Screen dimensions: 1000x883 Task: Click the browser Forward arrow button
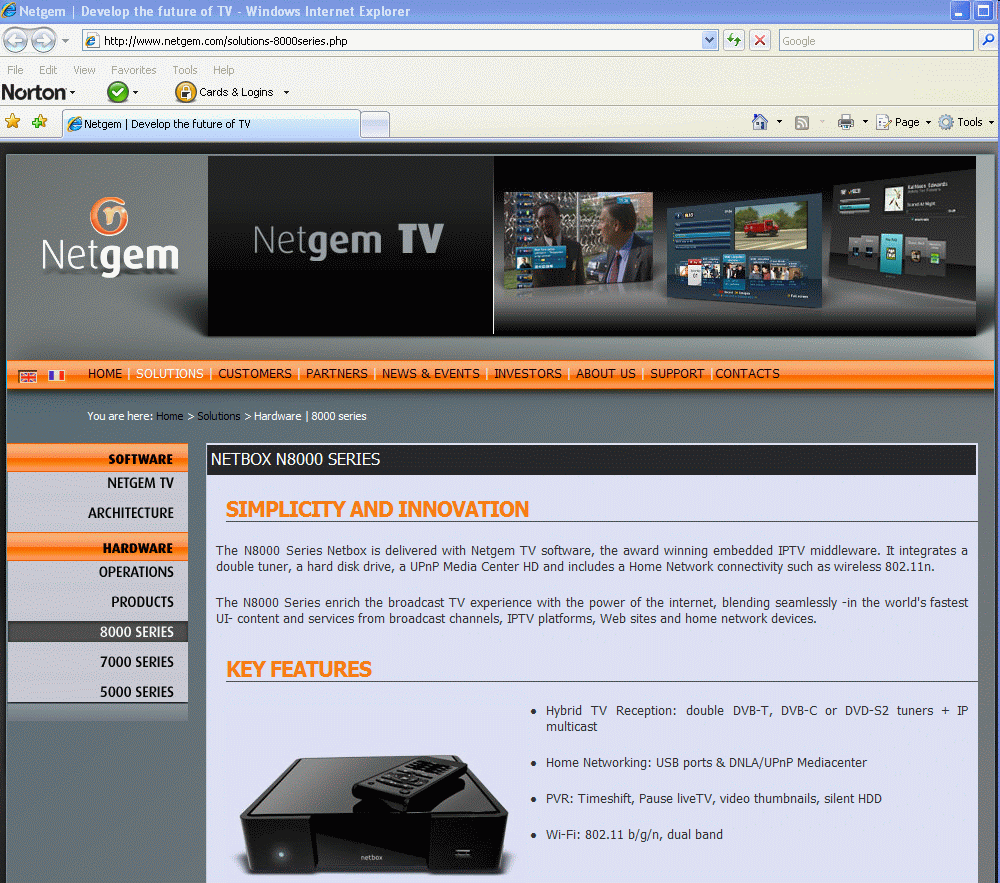coord(43,41)
